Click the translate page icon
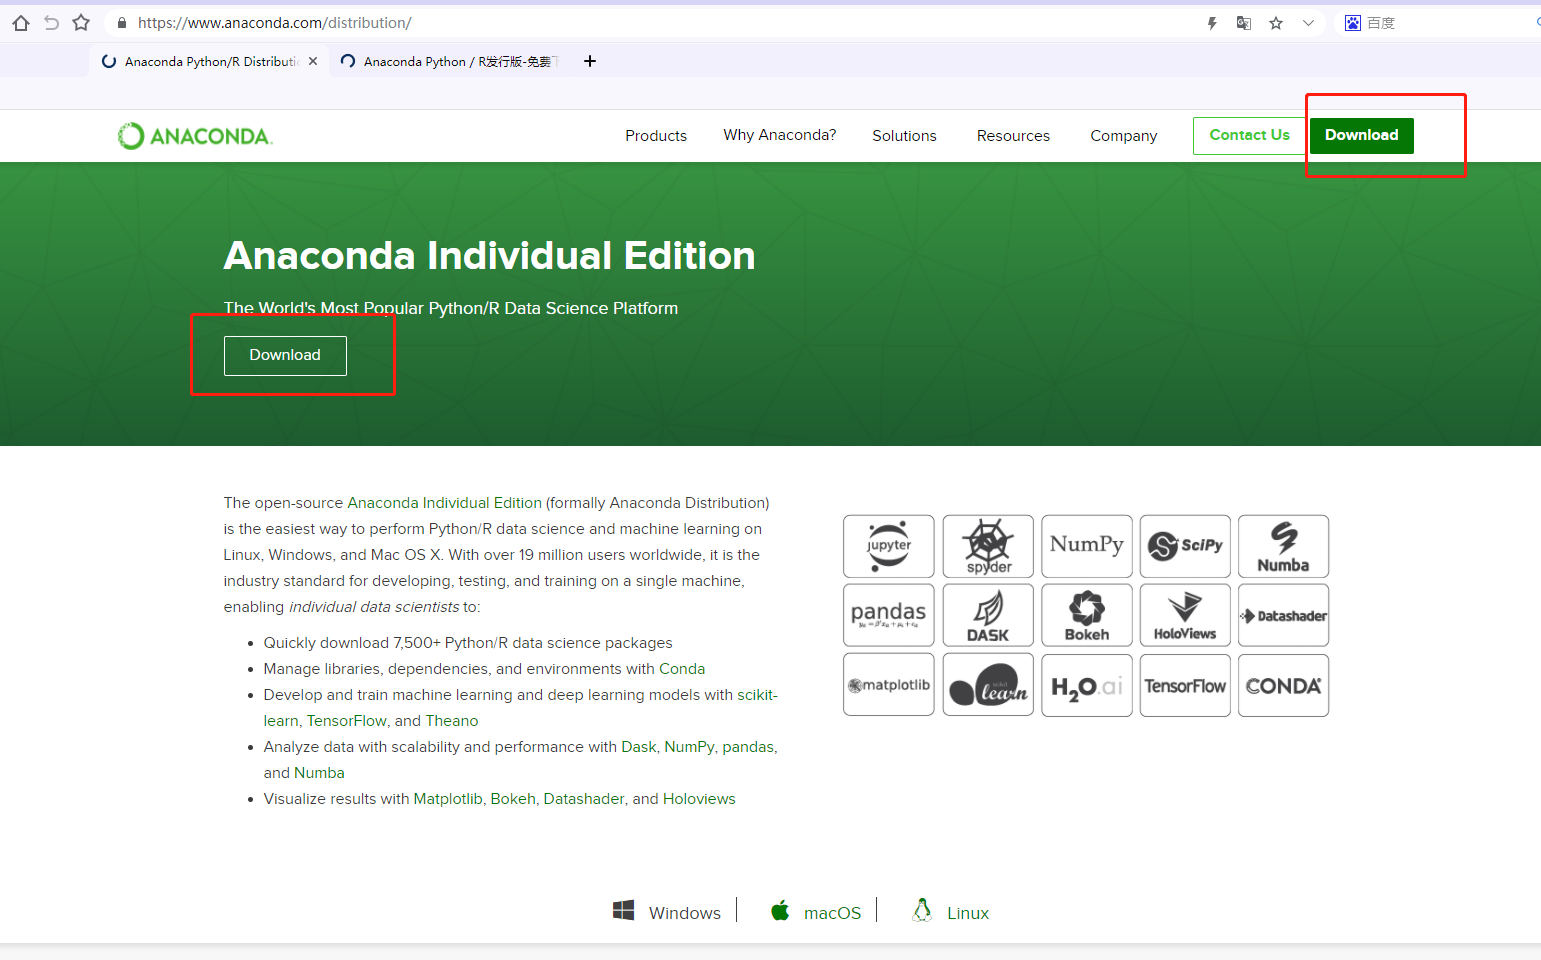The height and width of the screenshot is (960, 1541). click(x=1244, y=23)
